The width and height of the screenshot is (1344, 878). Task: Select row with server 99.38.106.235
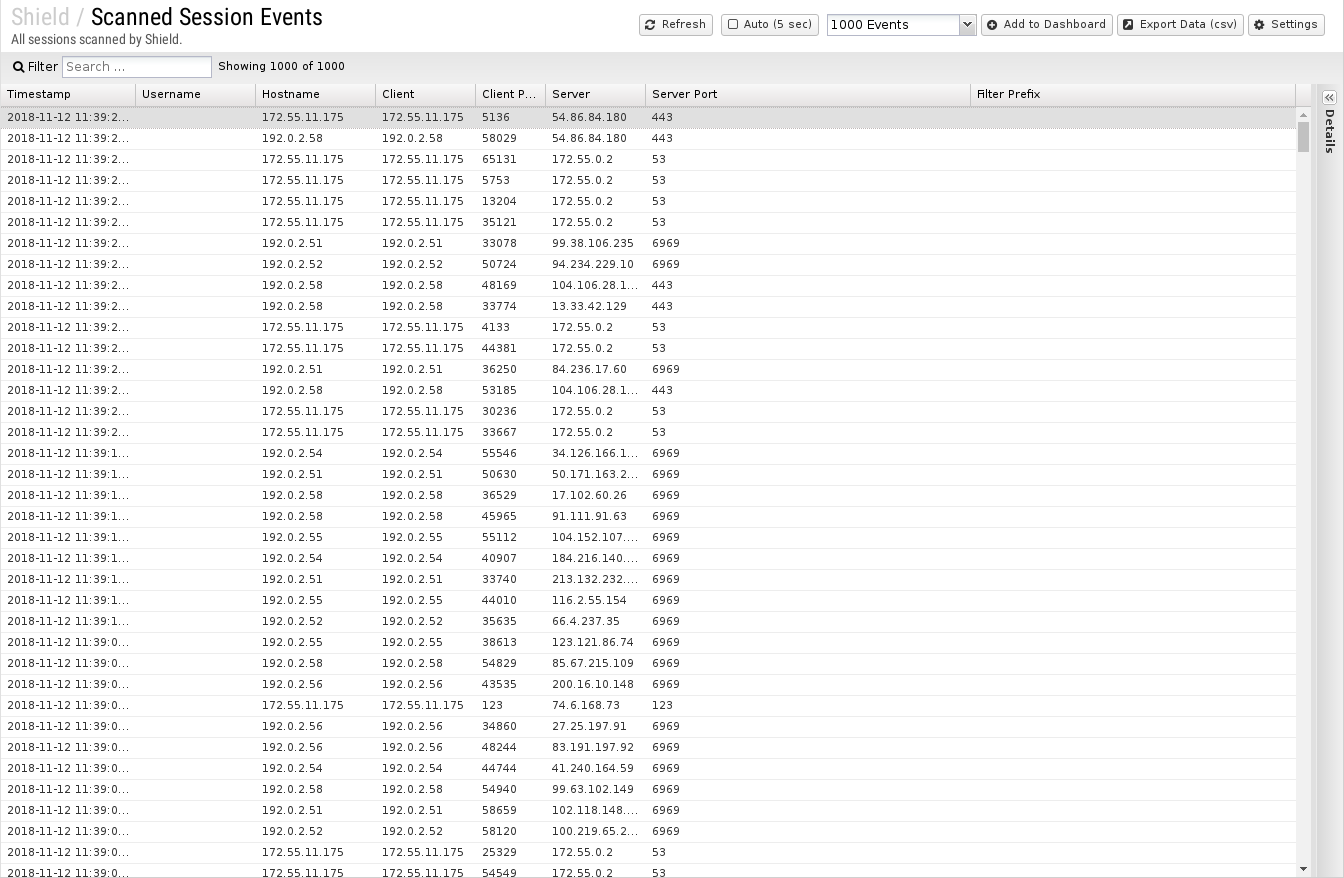[x=592, y=243]
